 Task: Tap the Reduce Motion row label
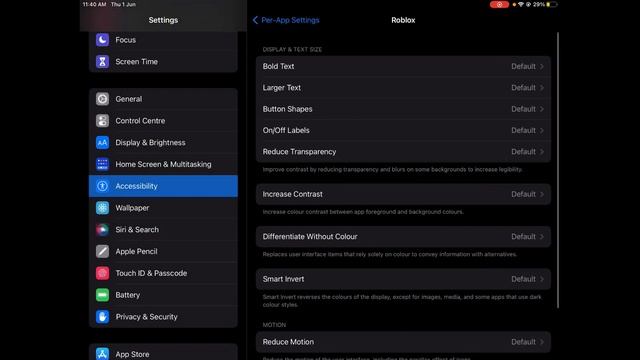click(x=288, y=342)
